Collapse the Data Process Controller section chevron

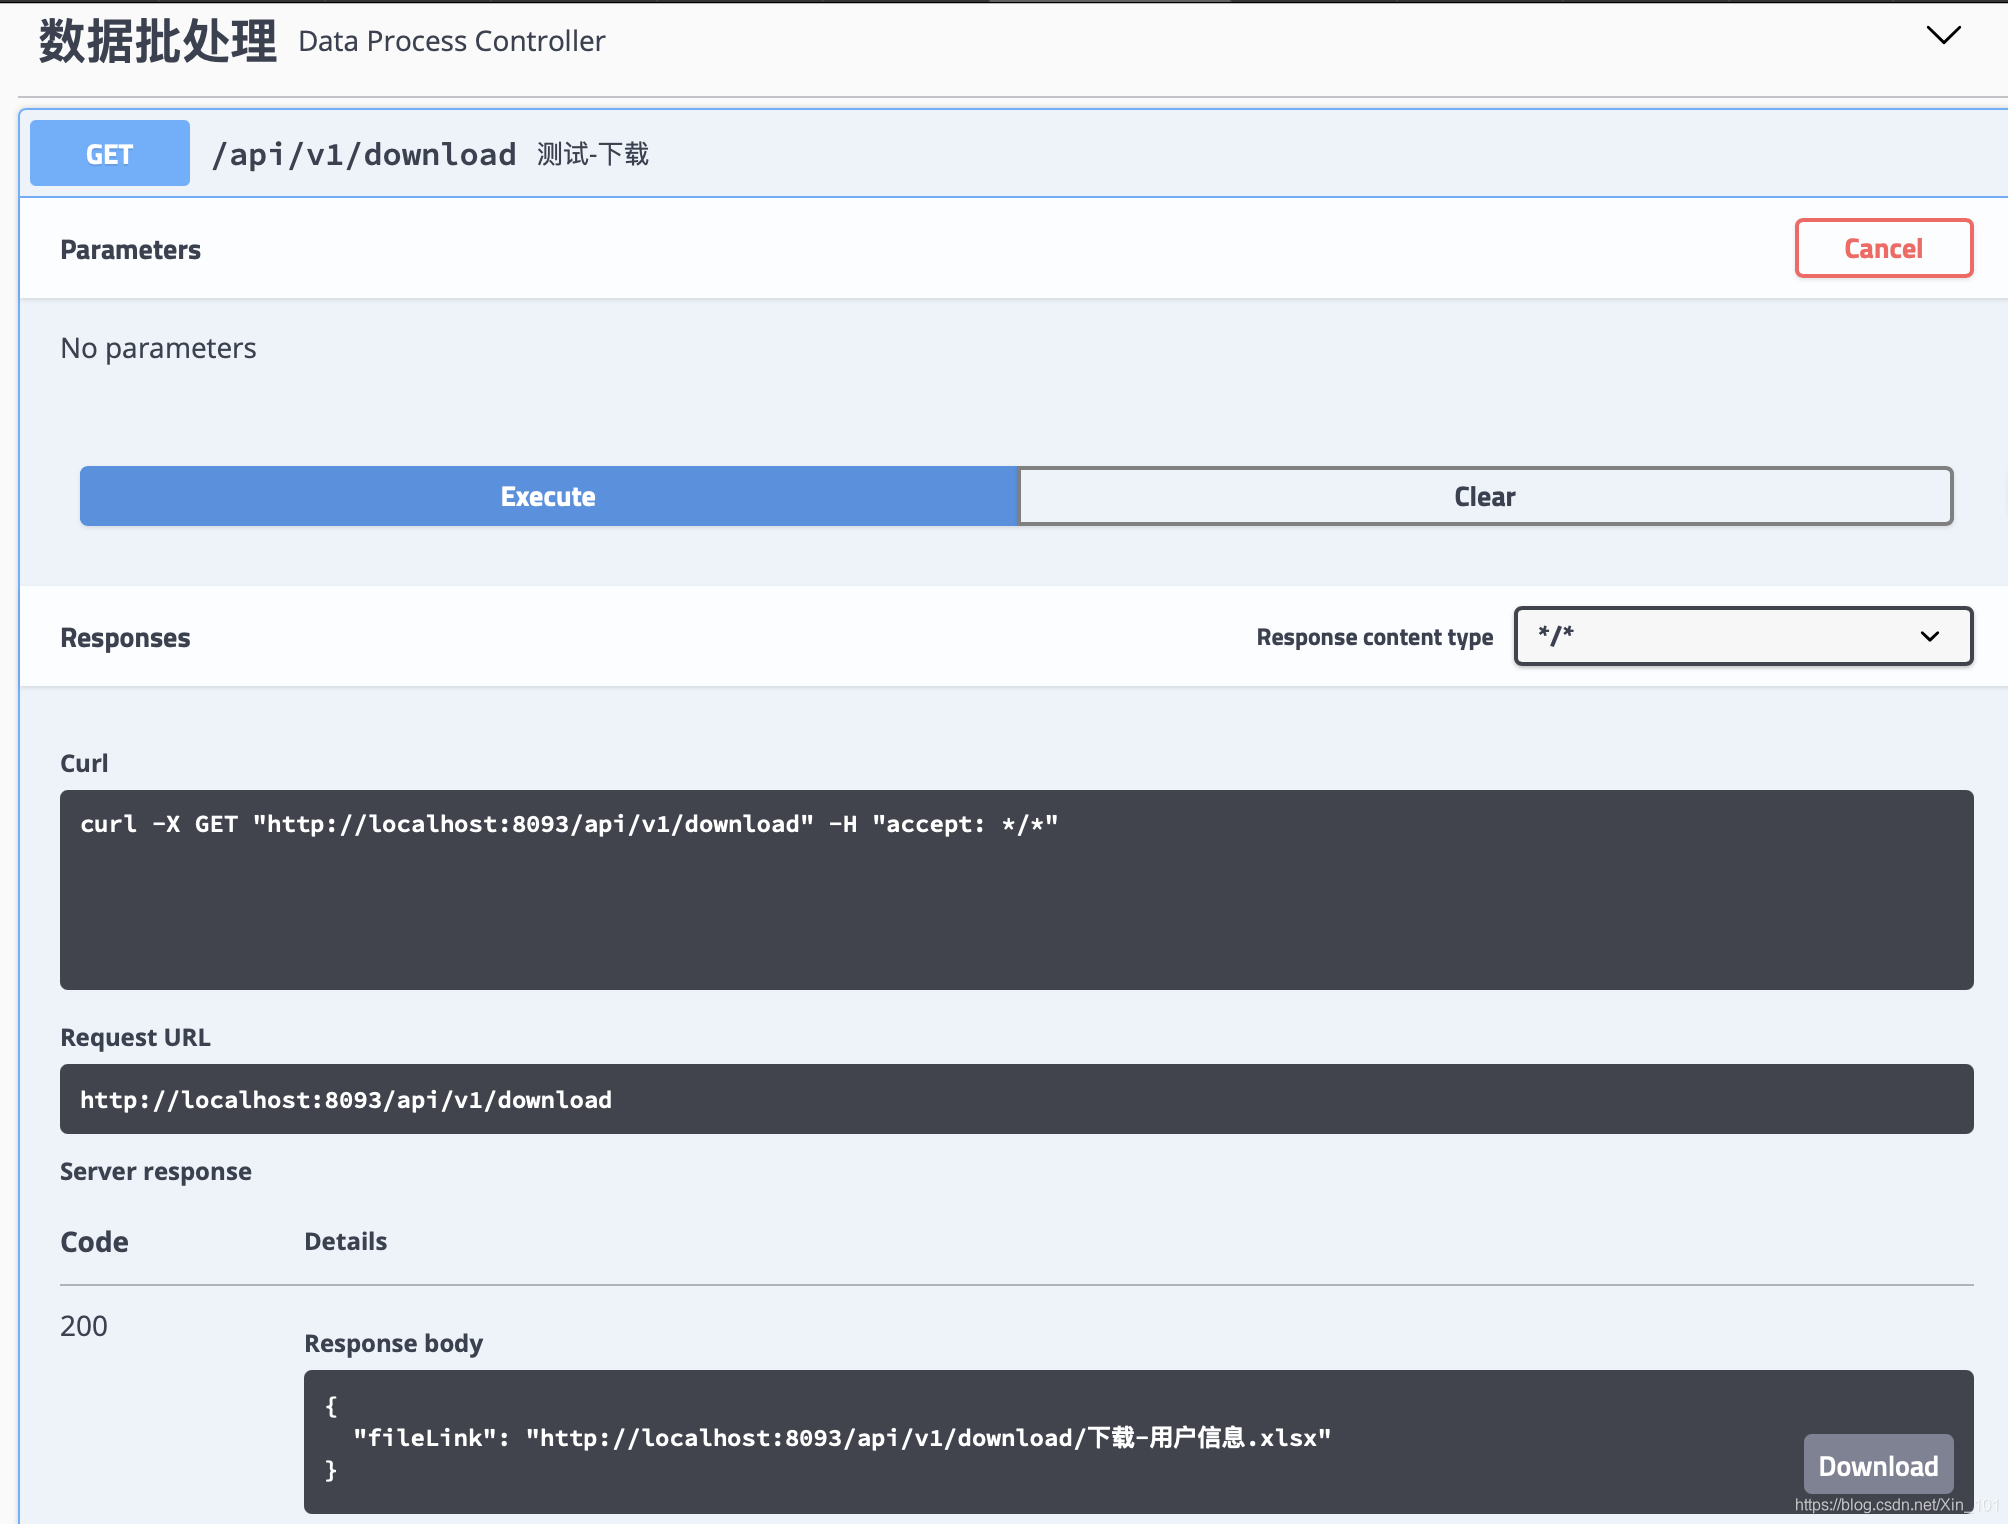click(x=1943, y=36)
